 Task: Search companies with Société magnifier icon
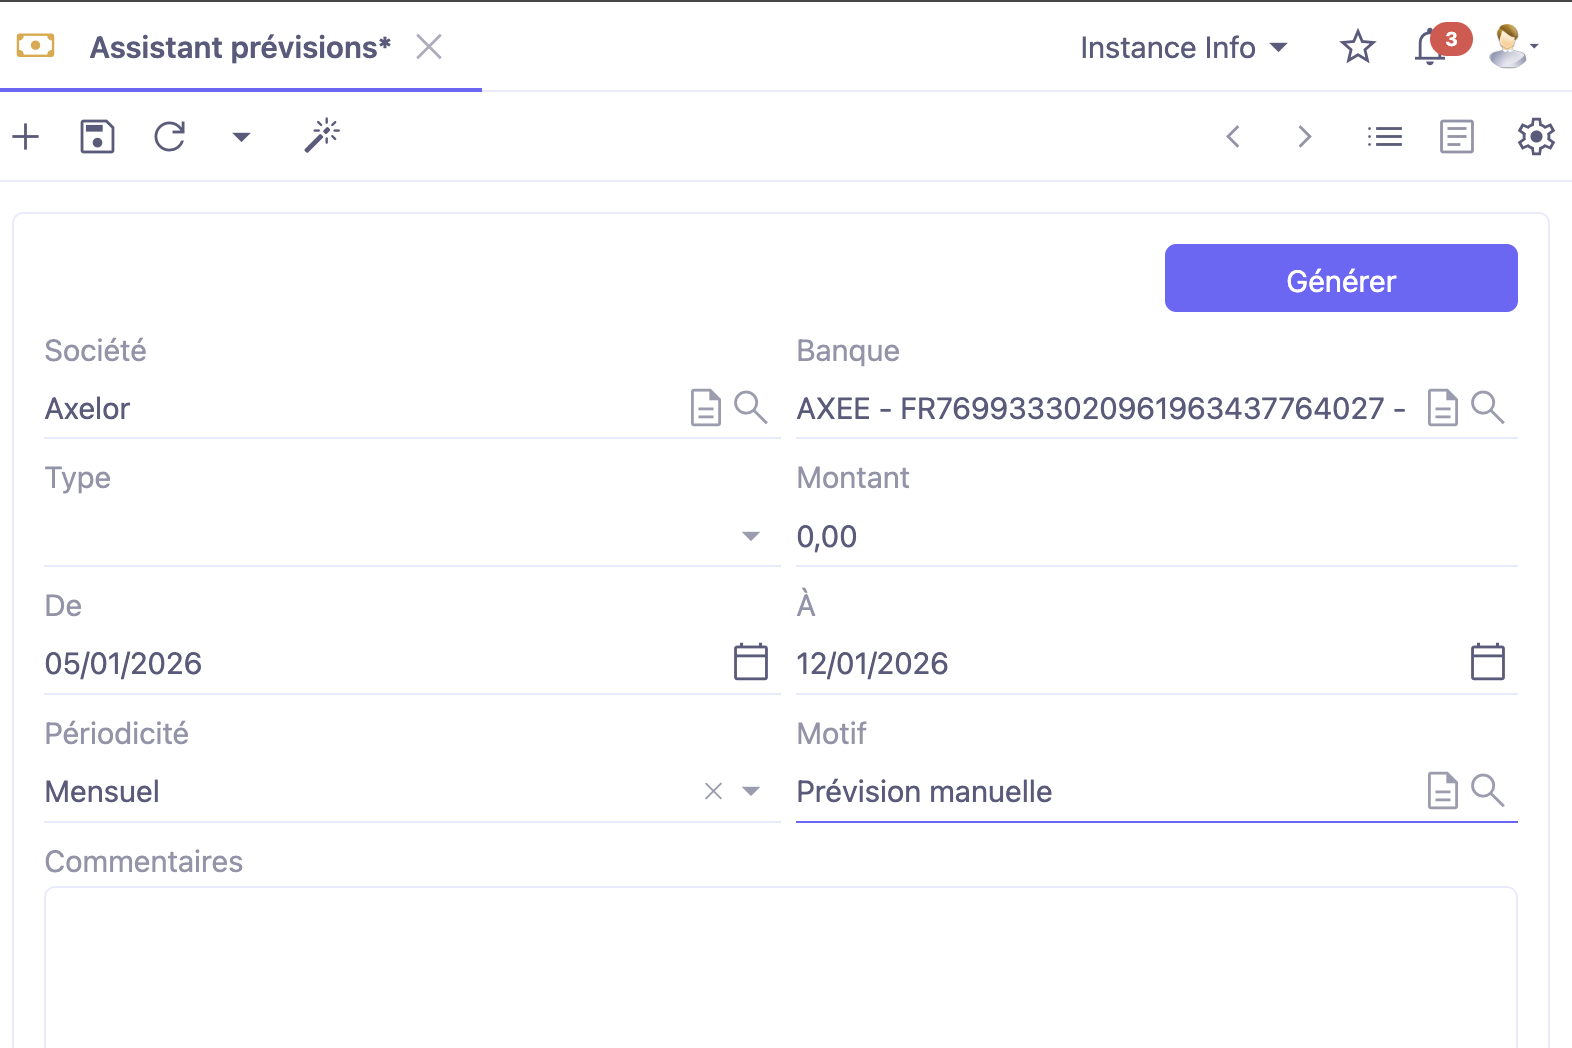point(750,407)
